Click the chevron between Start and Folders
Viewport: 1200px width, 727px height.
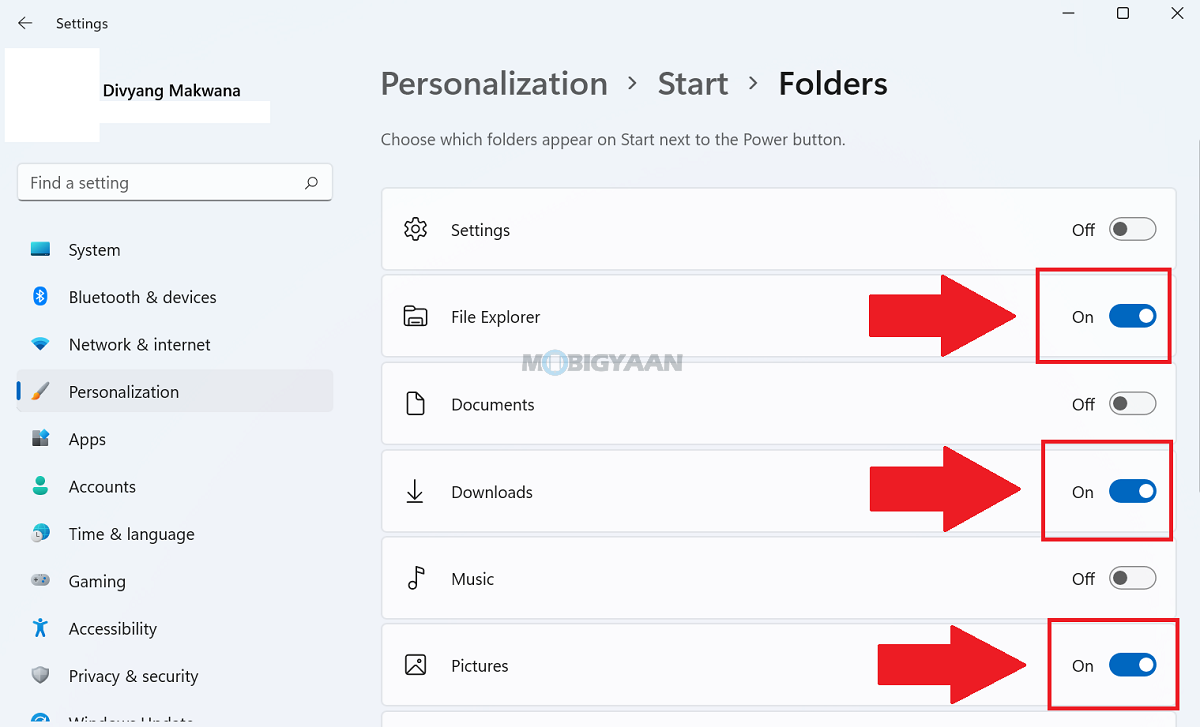[x=752, y=84]
